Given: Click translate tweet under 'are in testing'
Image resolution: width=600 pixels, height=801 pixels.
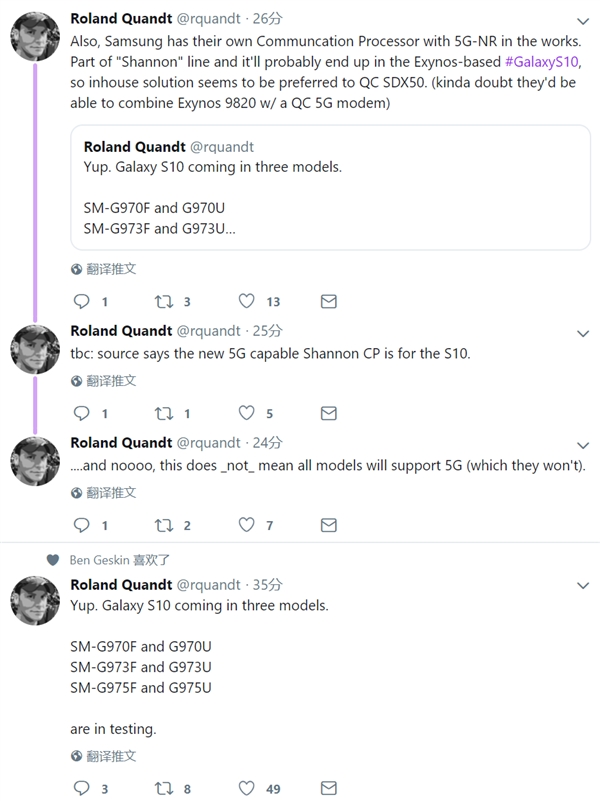Looking at the screenshot, I should (111, 757).
